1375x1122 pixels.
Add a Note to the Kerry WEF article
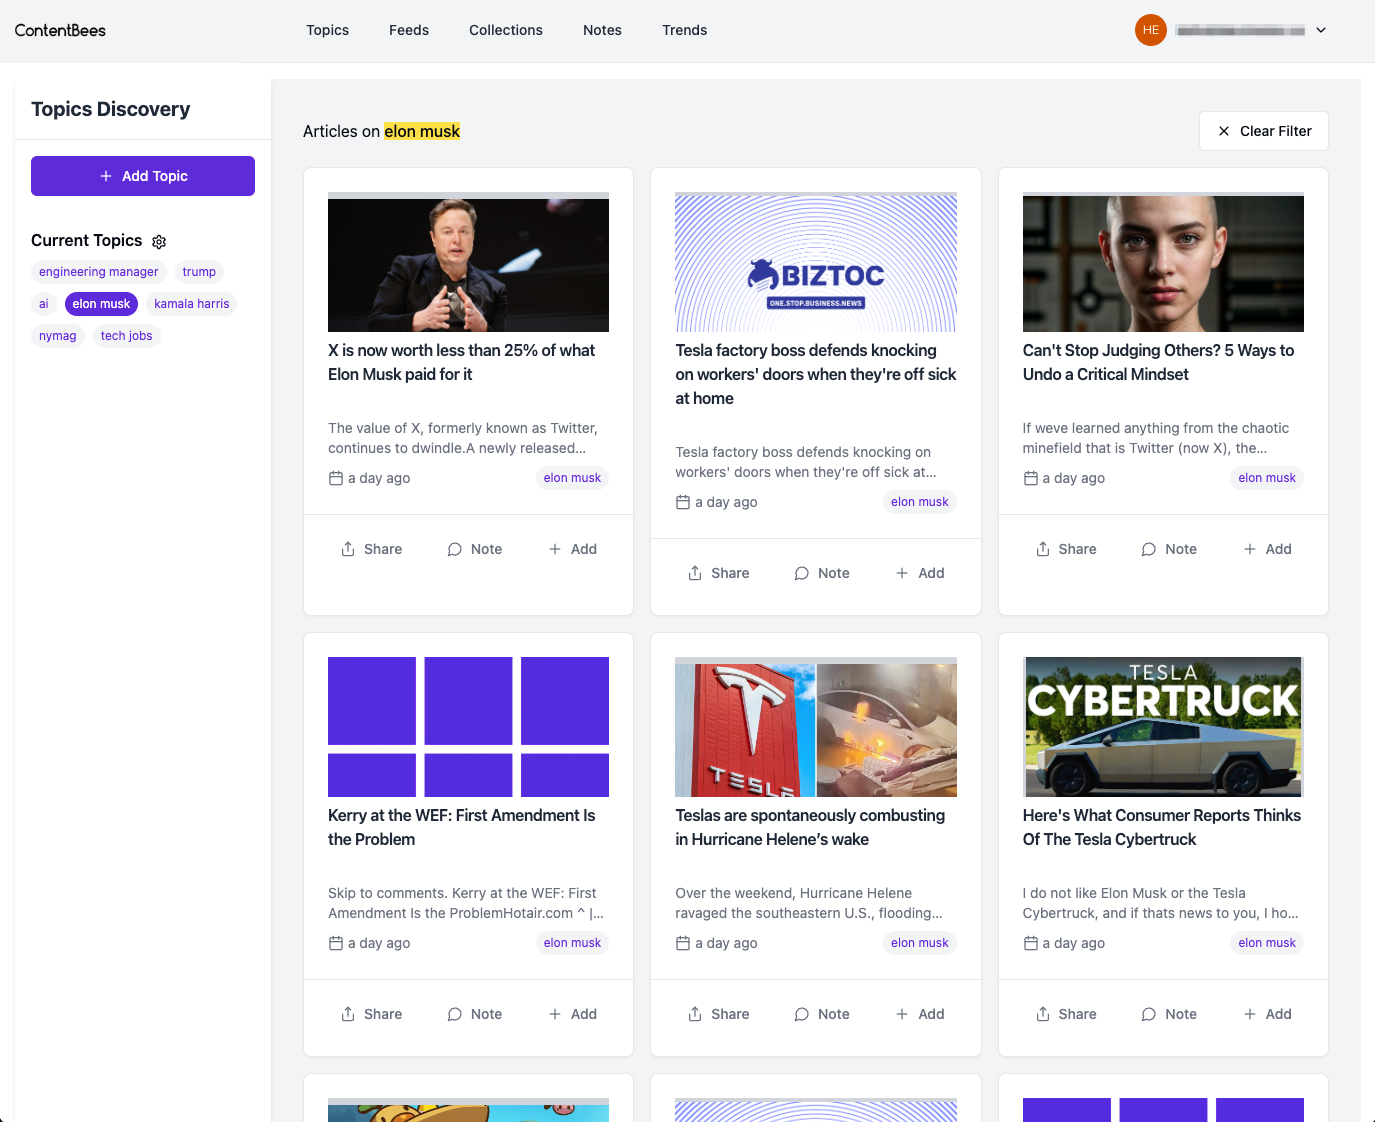[x=474, y=1013]
